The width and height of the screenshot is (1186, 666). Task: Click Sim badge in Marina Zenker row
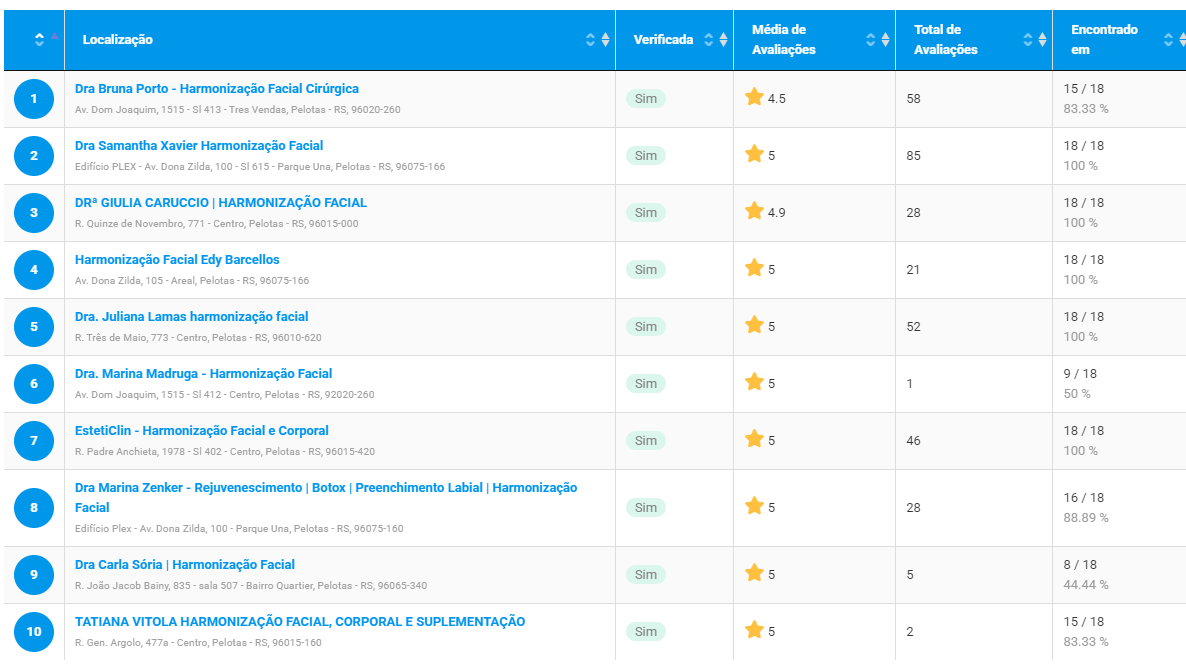coord(646,508)
